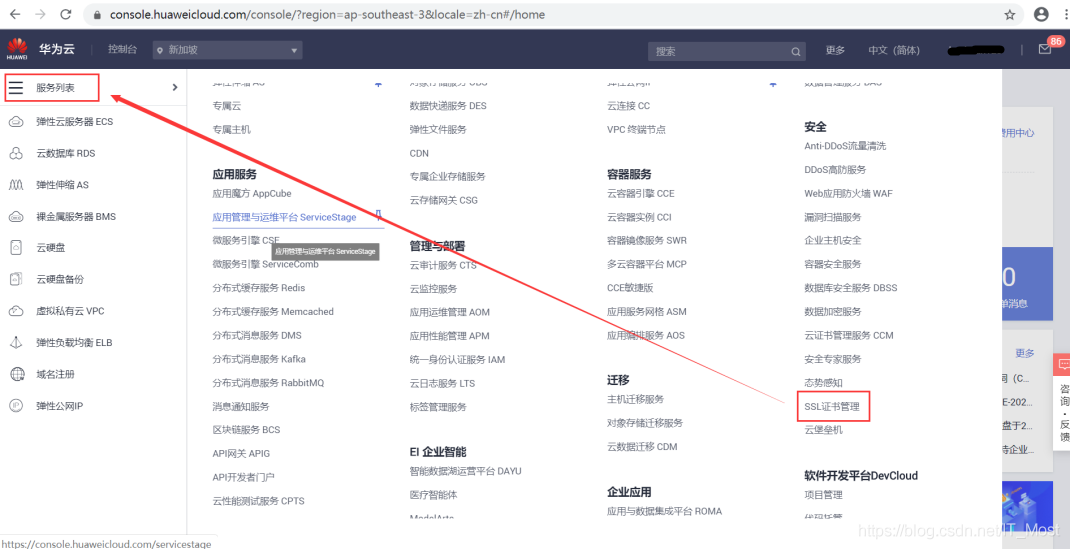Open Web应用防火墙 WAF link
1070x549 pixels.
tap(848, 194)
